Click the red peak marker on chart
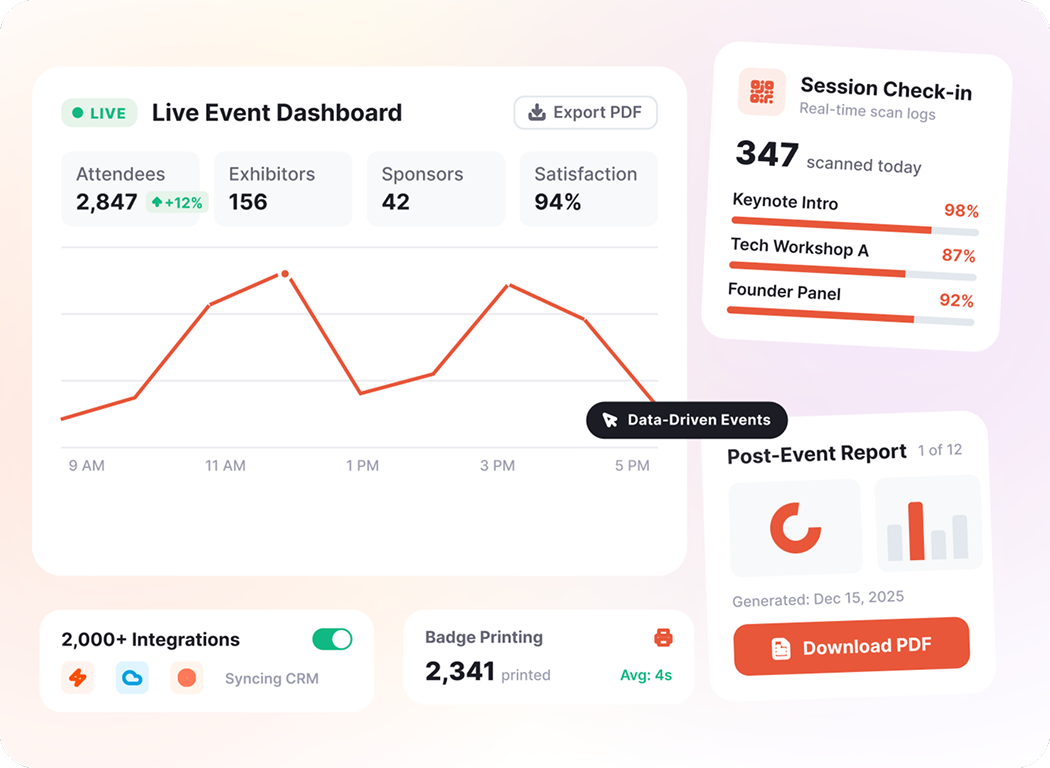The width and height of the screenshot is (1050, 768). (285, 274)
